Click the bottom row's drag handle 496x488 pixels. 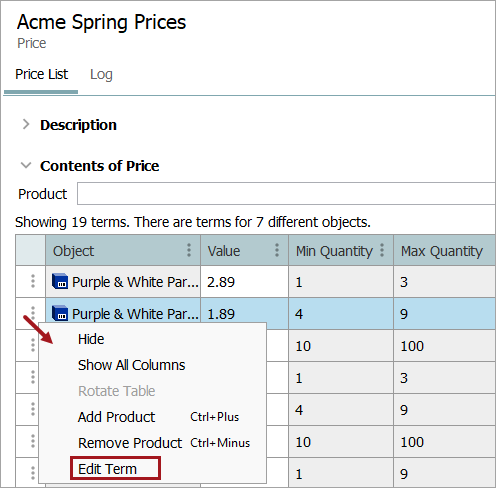point(33,473)
